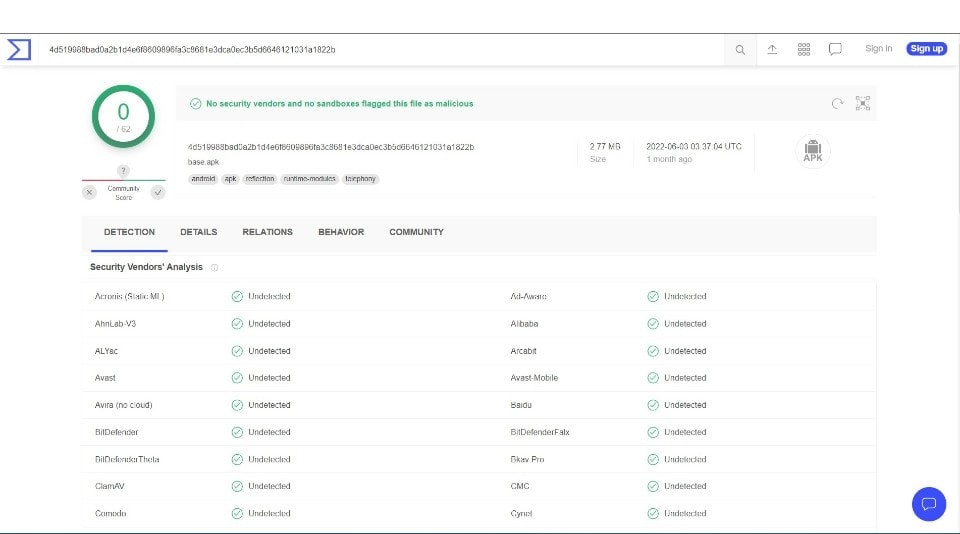Open the chat support bubble

coord(928,503)
